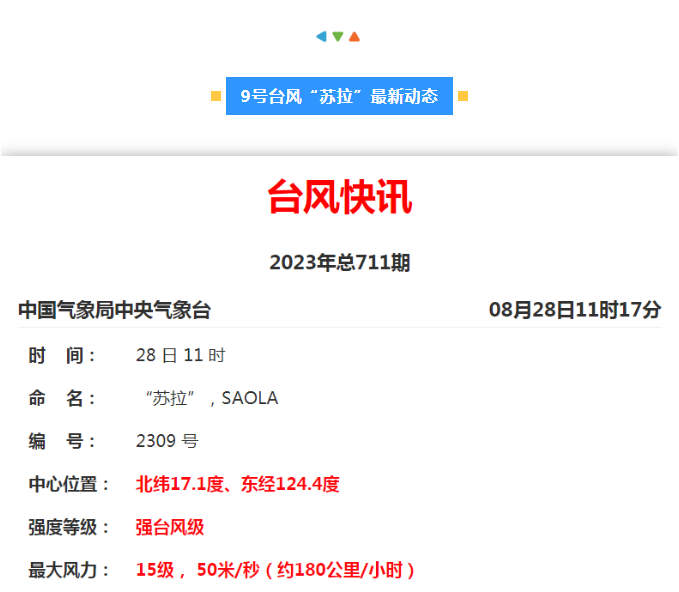Click the 2023年总711期 issue number
This screenshot has width=679, height=592.
point(339,263)
